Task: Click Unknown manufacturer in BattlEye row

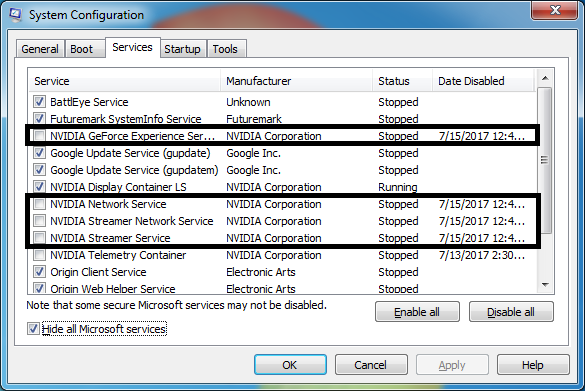Action: [x=248, y=102]
